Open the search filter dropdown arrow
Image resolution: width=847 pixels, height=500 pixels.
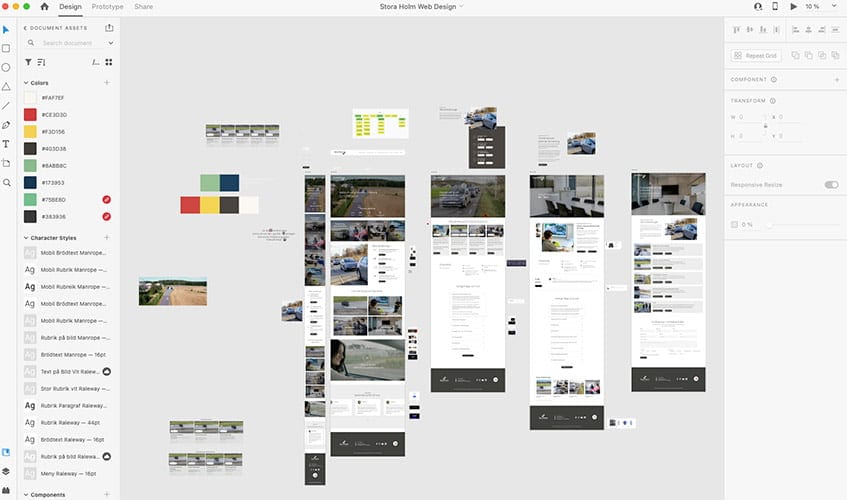pyautogui.click(x=111, y=43)
